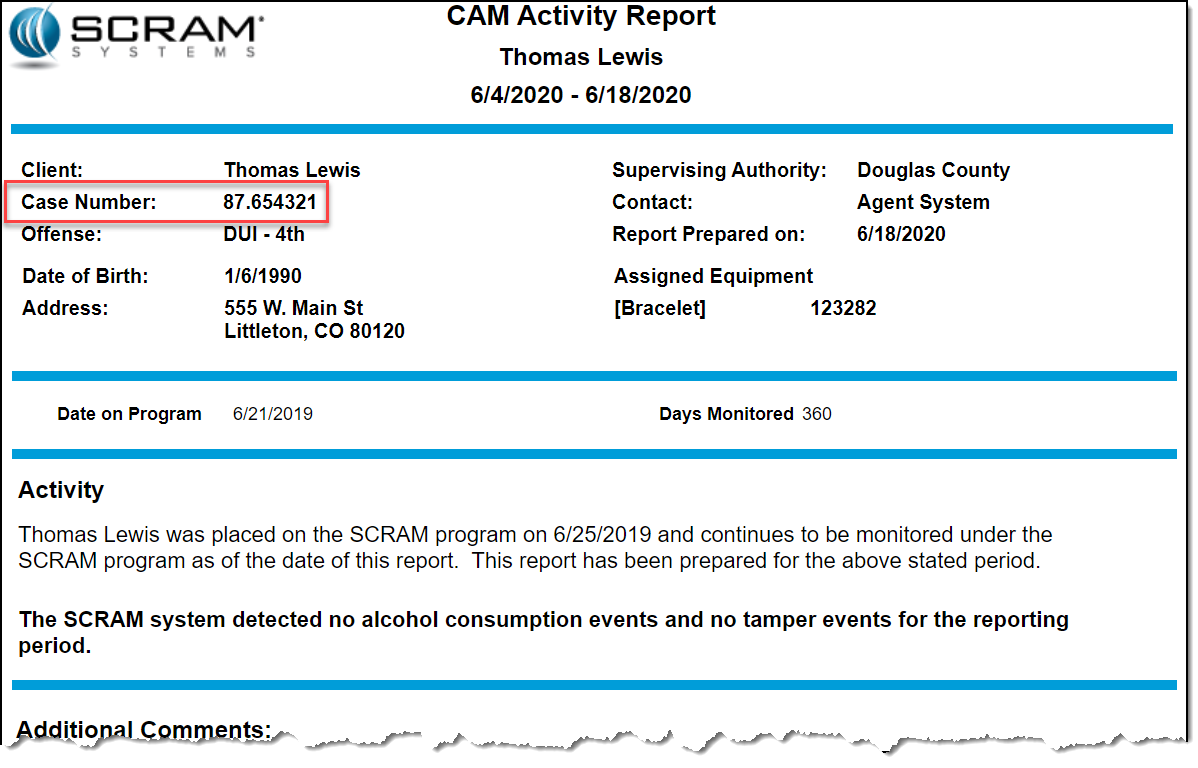
Task: Select the Thomas Lewis name under the title
Action: (x=581, y=57)
